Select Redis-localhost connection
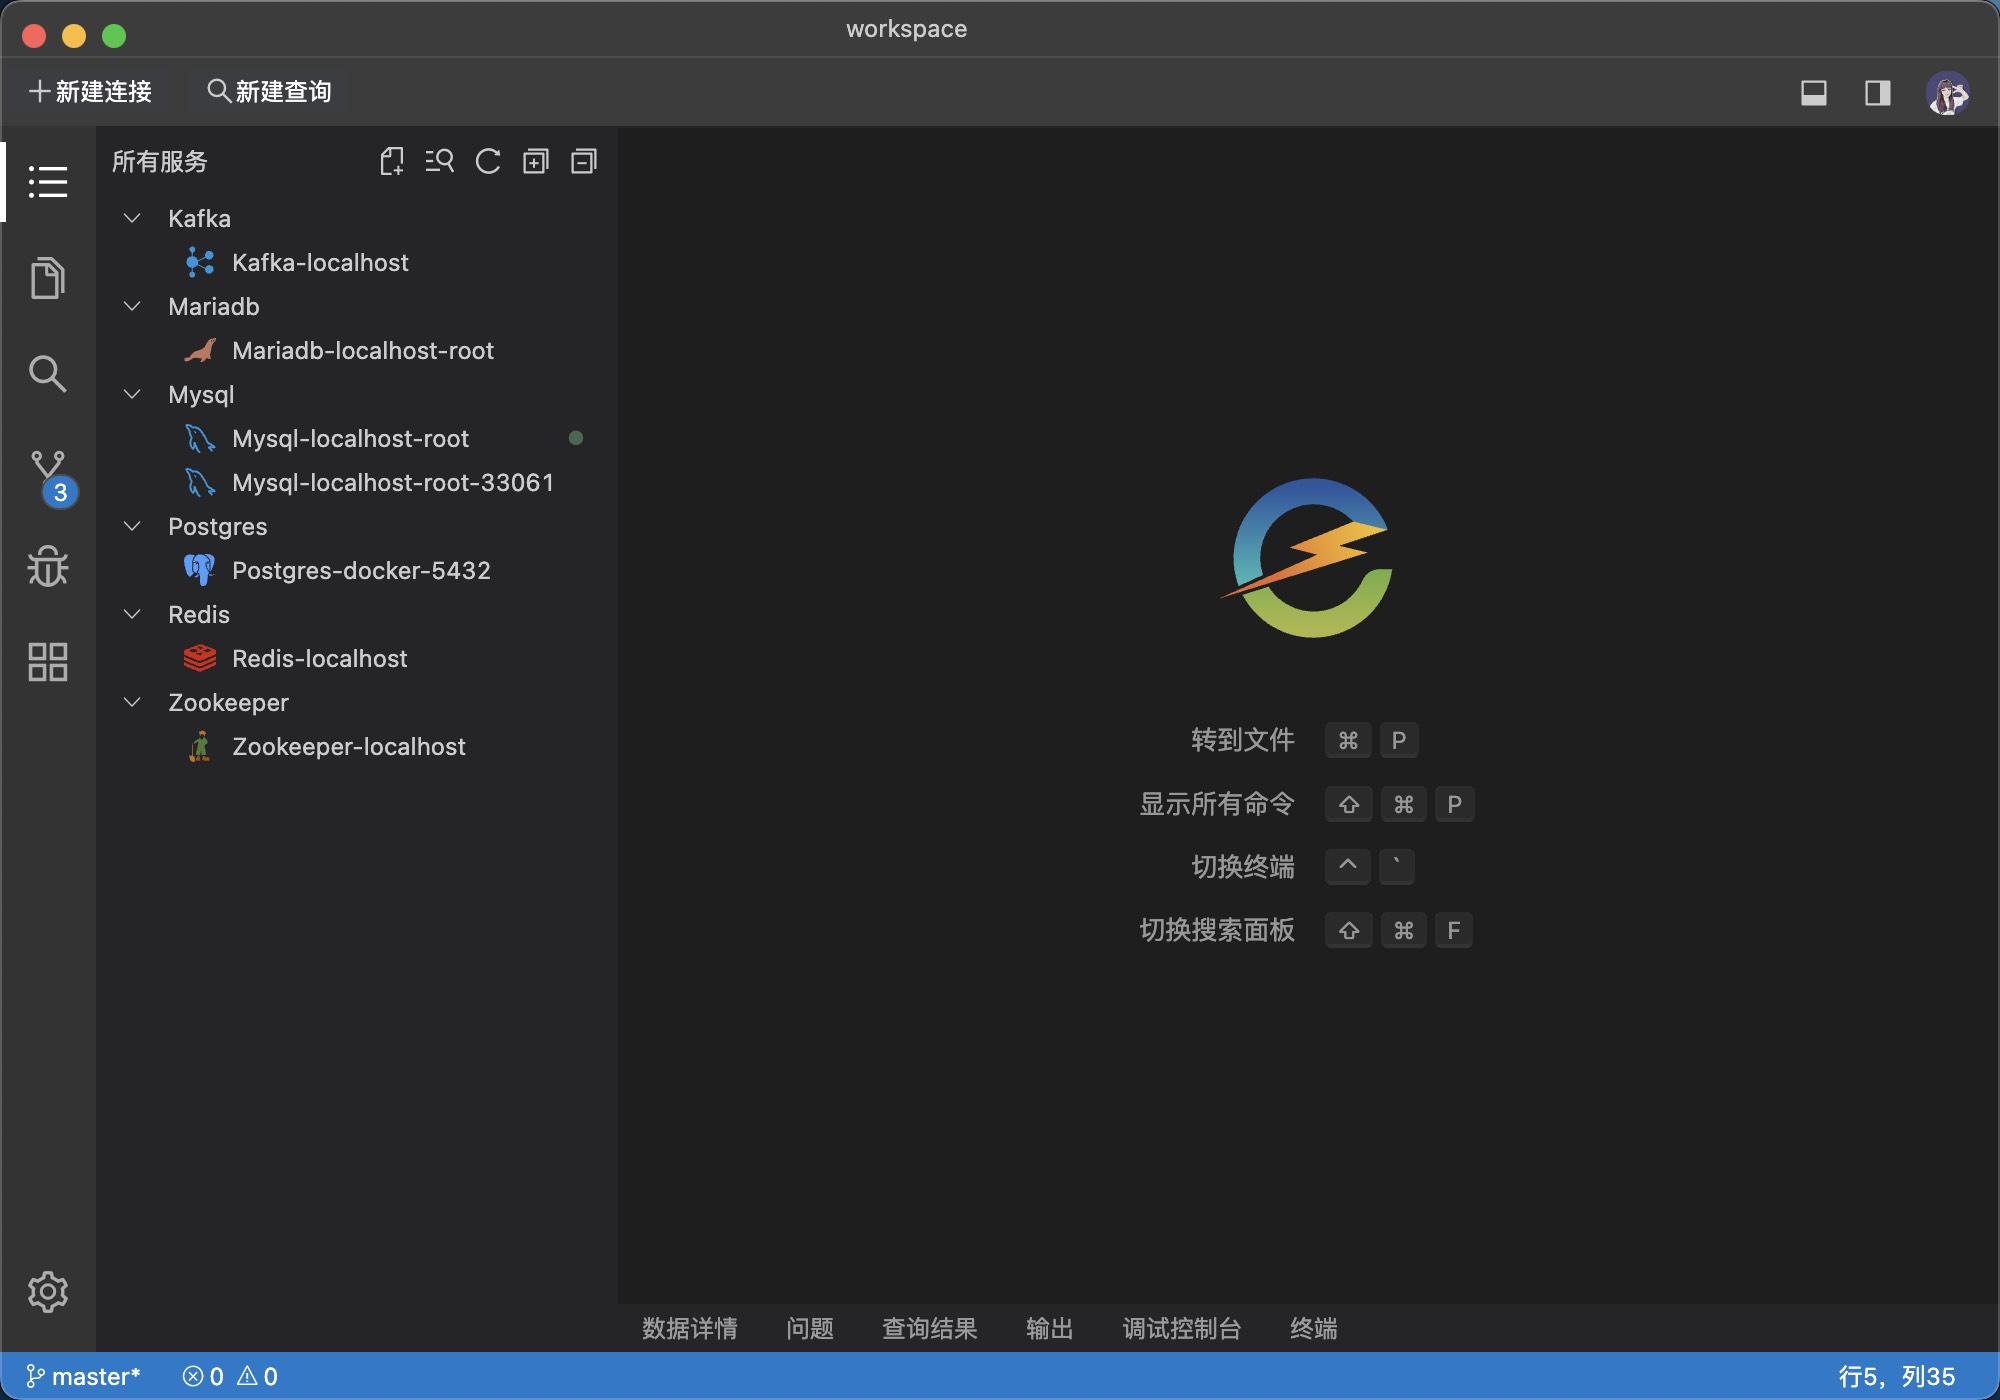Viewport: 2000px width, 1400px height. tap(320, 658)
